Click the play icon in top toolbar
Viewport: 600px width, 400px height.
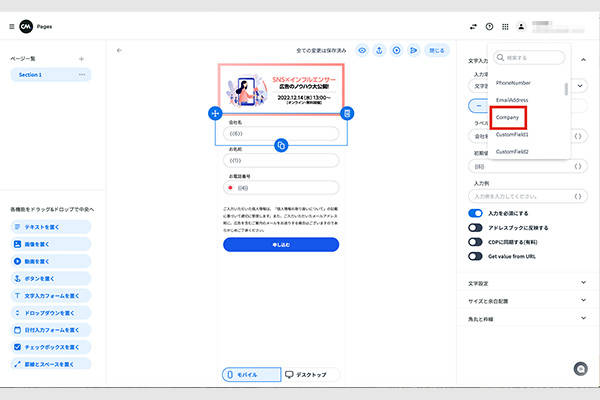click(396, 49)
